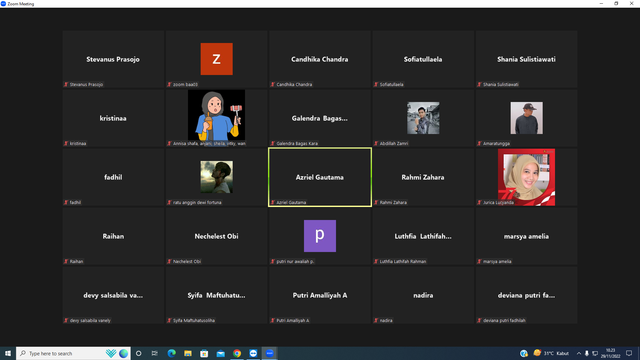Show hidden system tray icons

click(578, 353)
